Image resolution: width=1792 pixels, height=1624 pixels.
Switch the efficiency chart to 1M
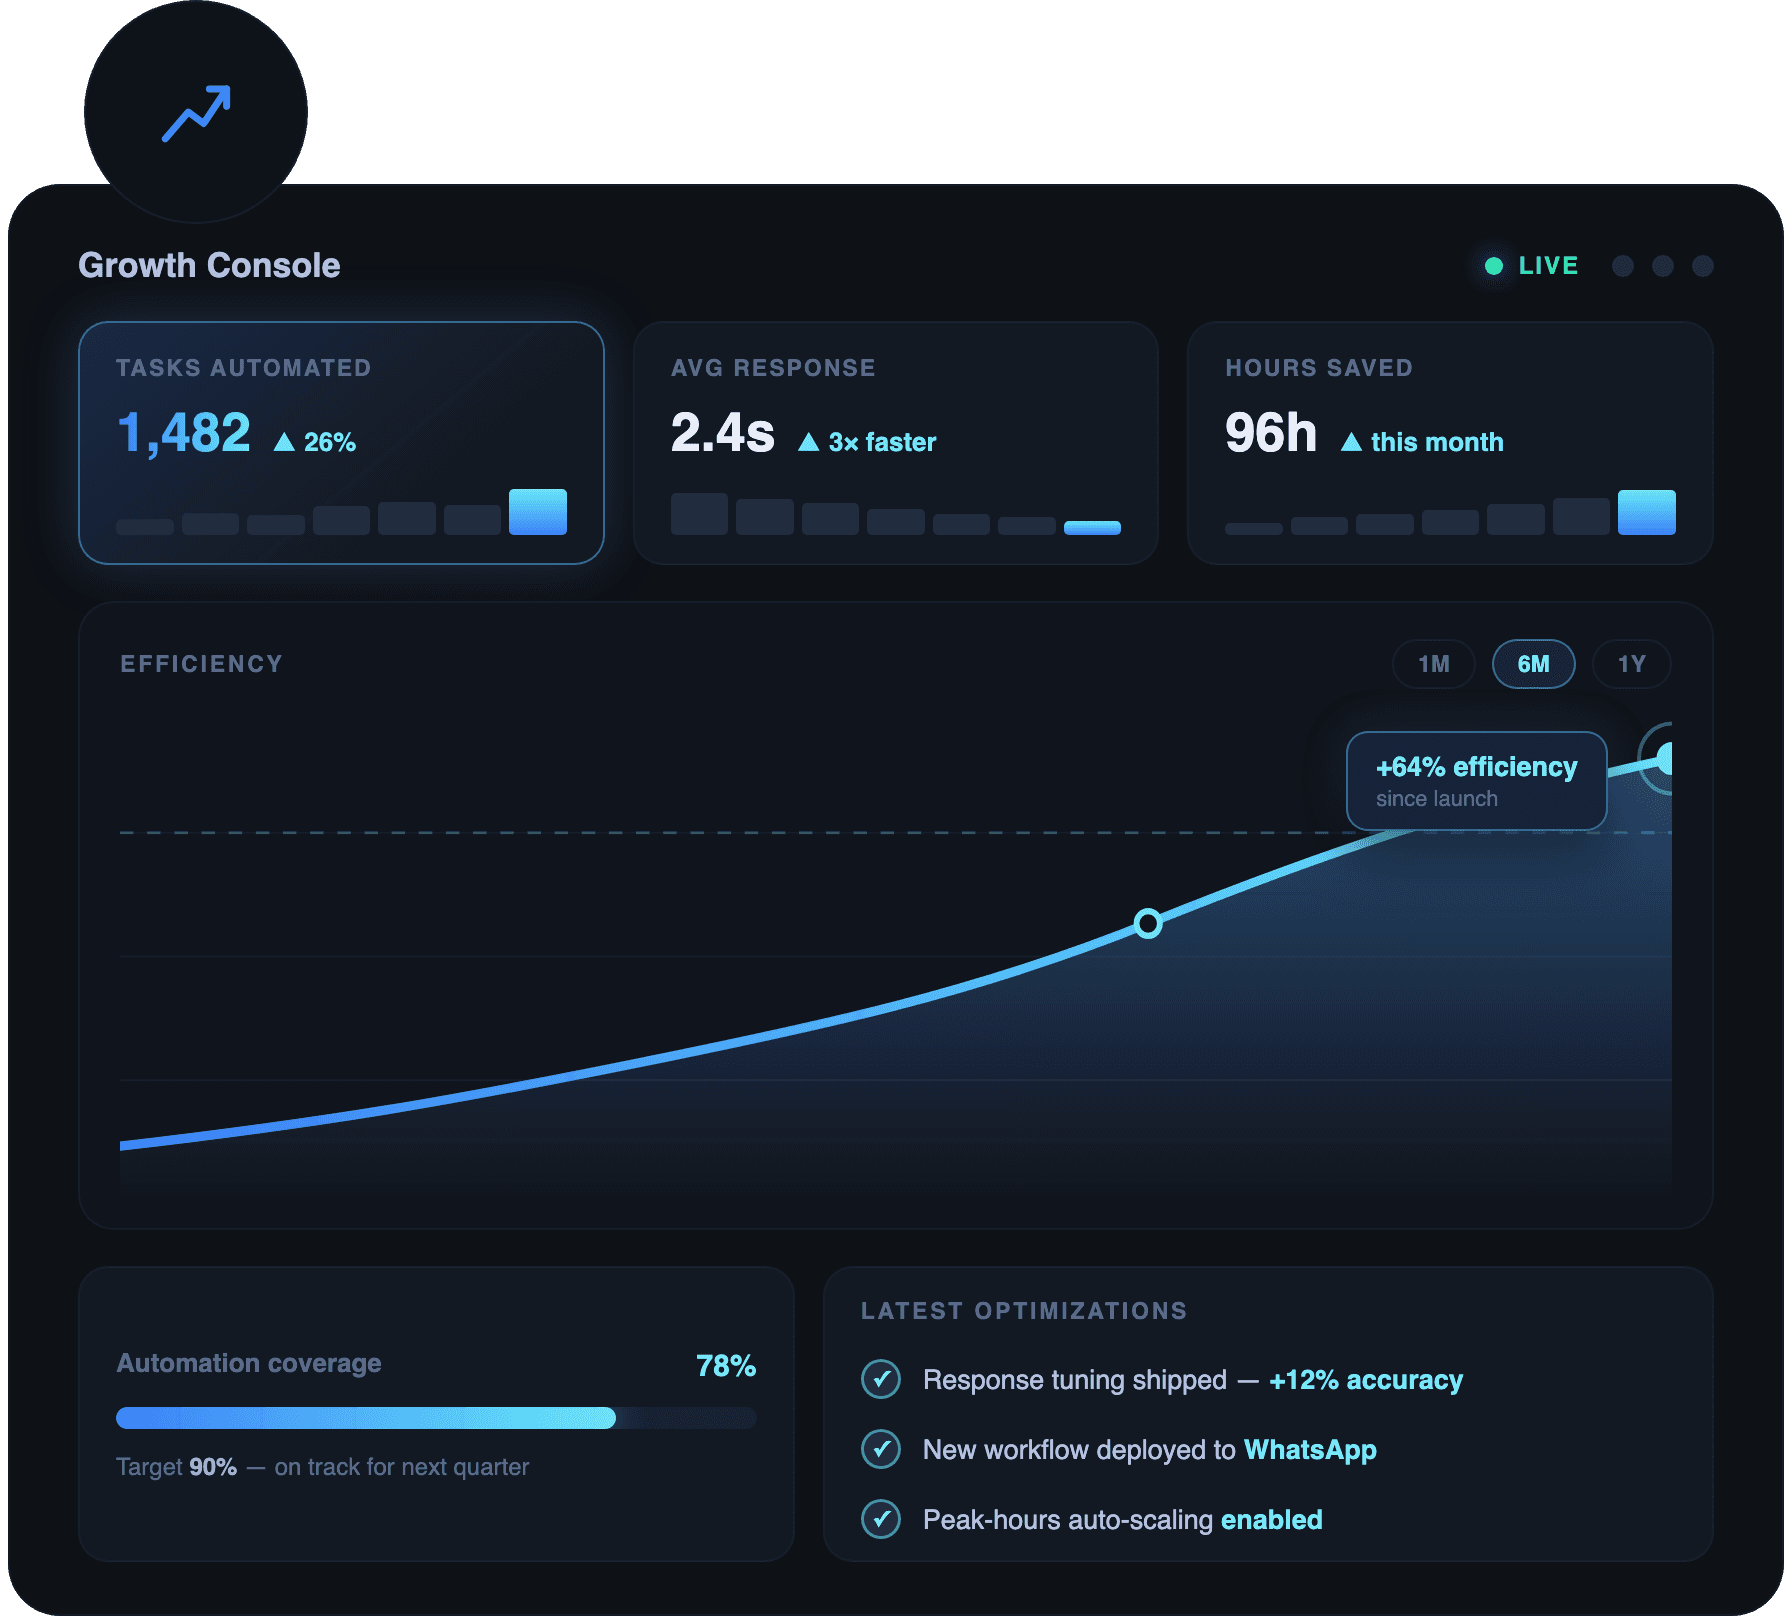pyautogui.click(x=1433, y=664)
